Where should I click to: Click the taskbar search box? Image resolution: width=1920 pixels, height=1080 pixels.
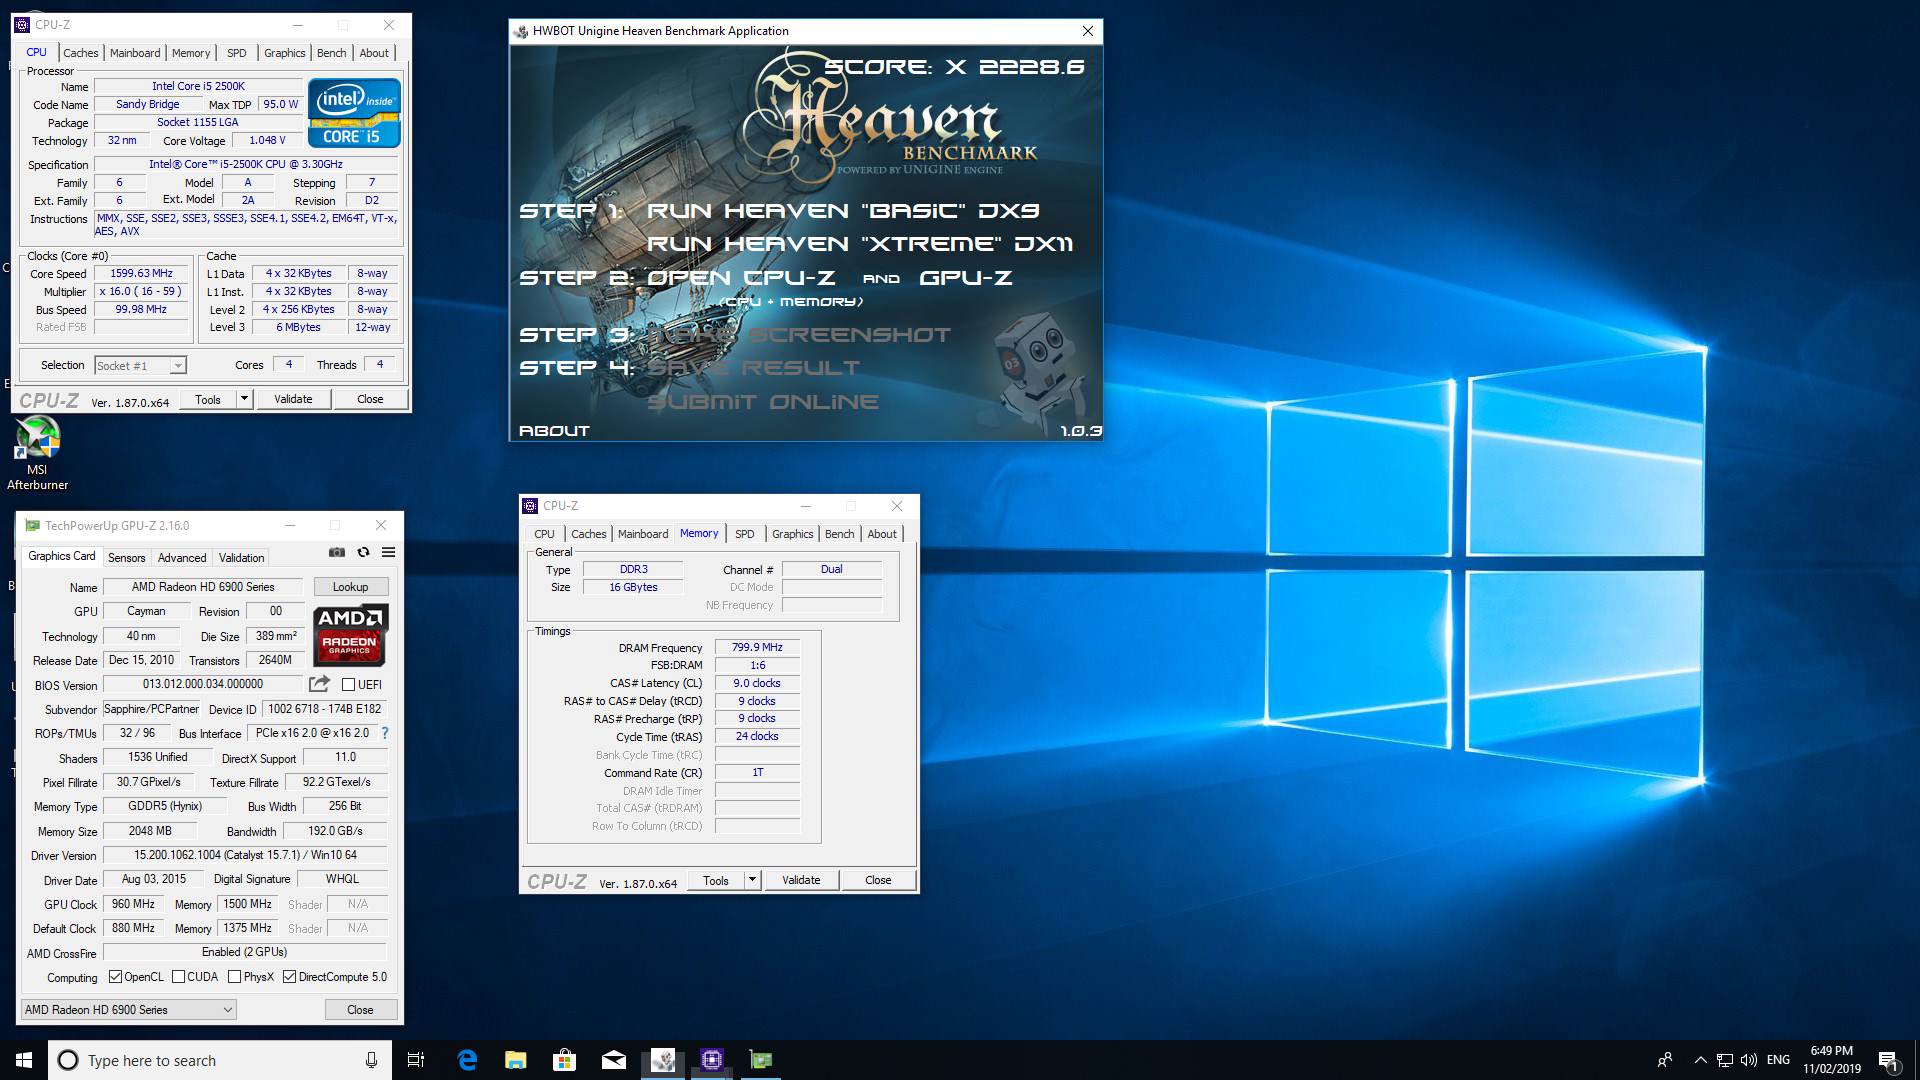click(x=220, y=1060)
